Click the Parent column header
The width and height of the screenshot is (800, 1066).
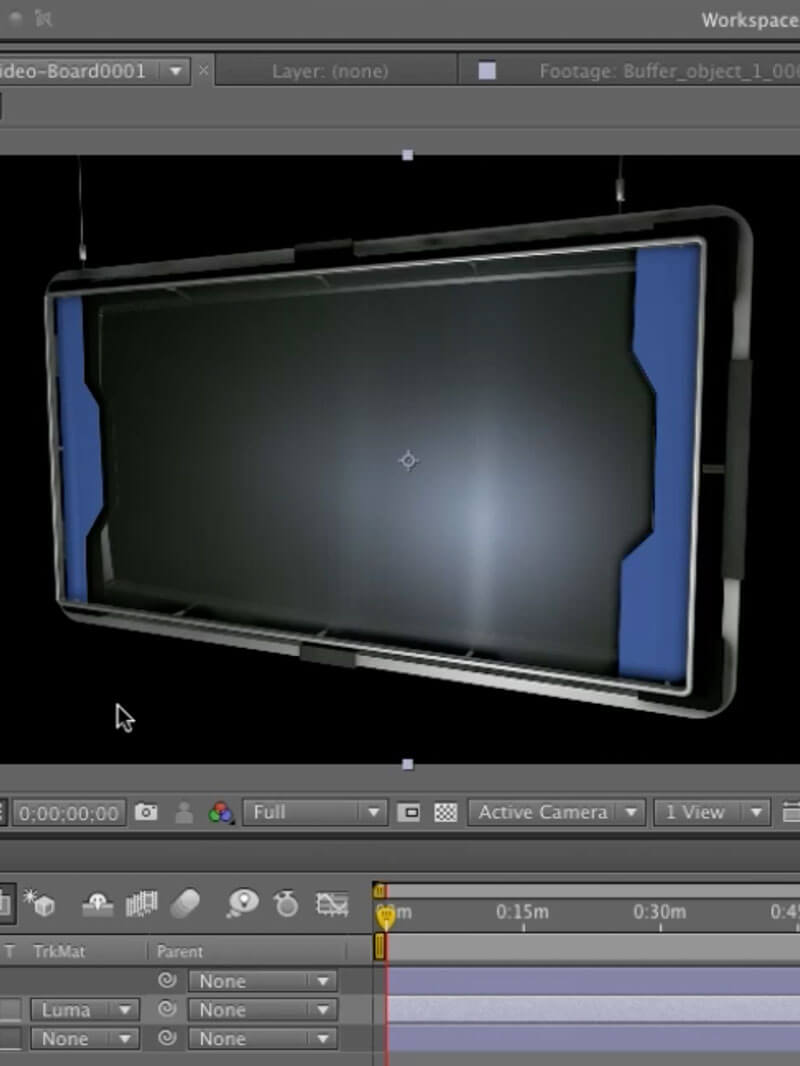pos(179,951)
